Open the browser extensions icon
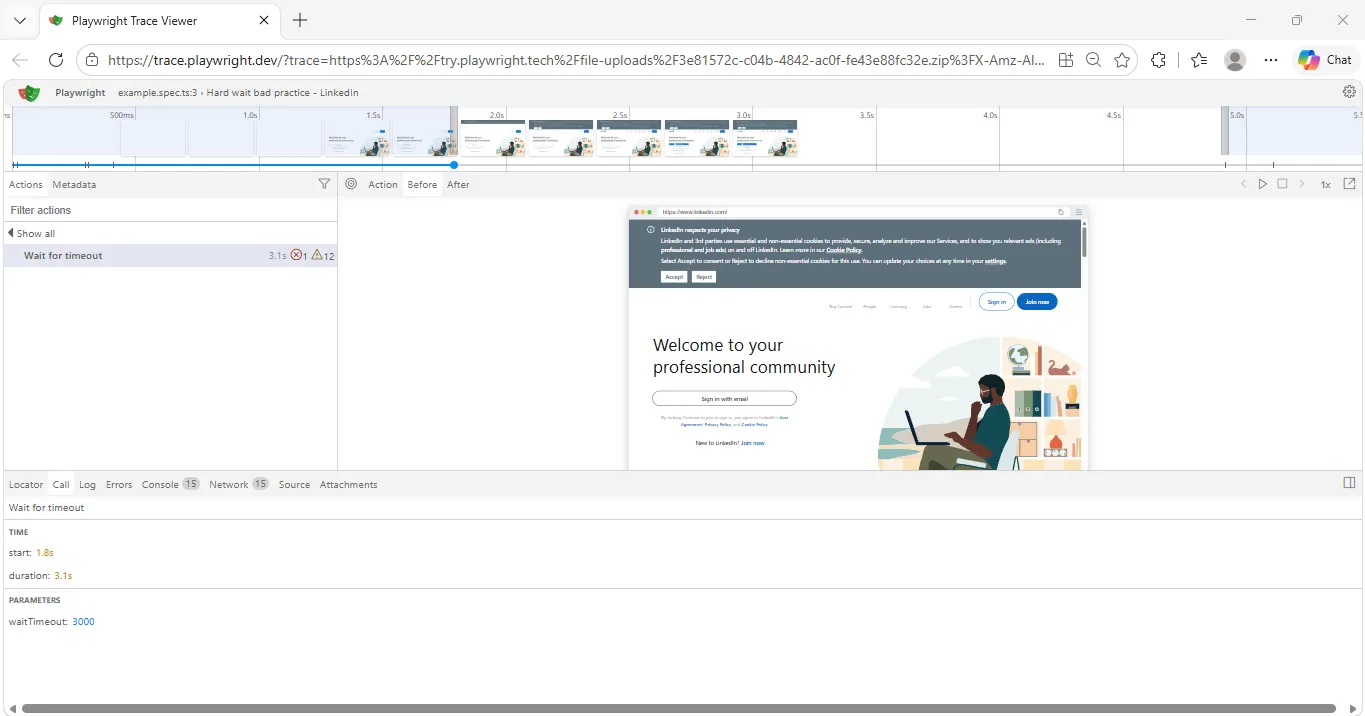Image resolution: width=1365 pixels, height=716 pixels. pyautogui.click(x=1158, y=60)
